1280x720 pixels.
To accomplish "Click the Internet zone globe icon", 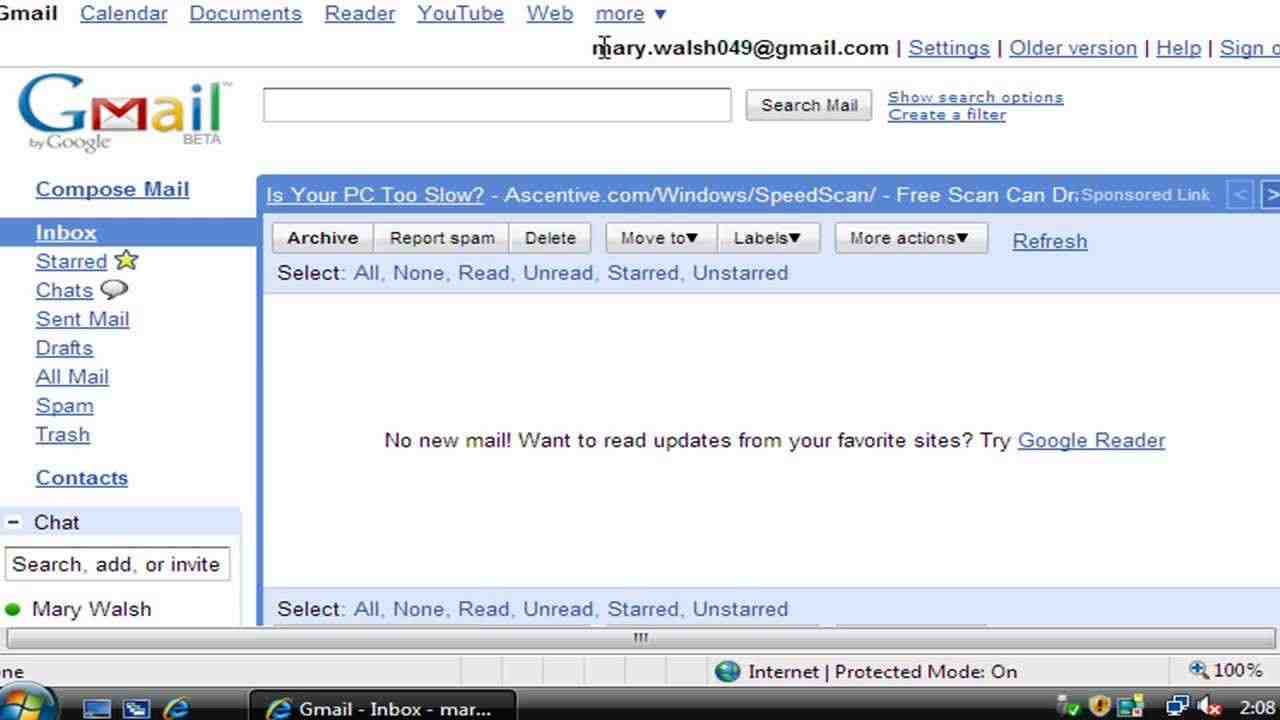I will tap(728, 671).
